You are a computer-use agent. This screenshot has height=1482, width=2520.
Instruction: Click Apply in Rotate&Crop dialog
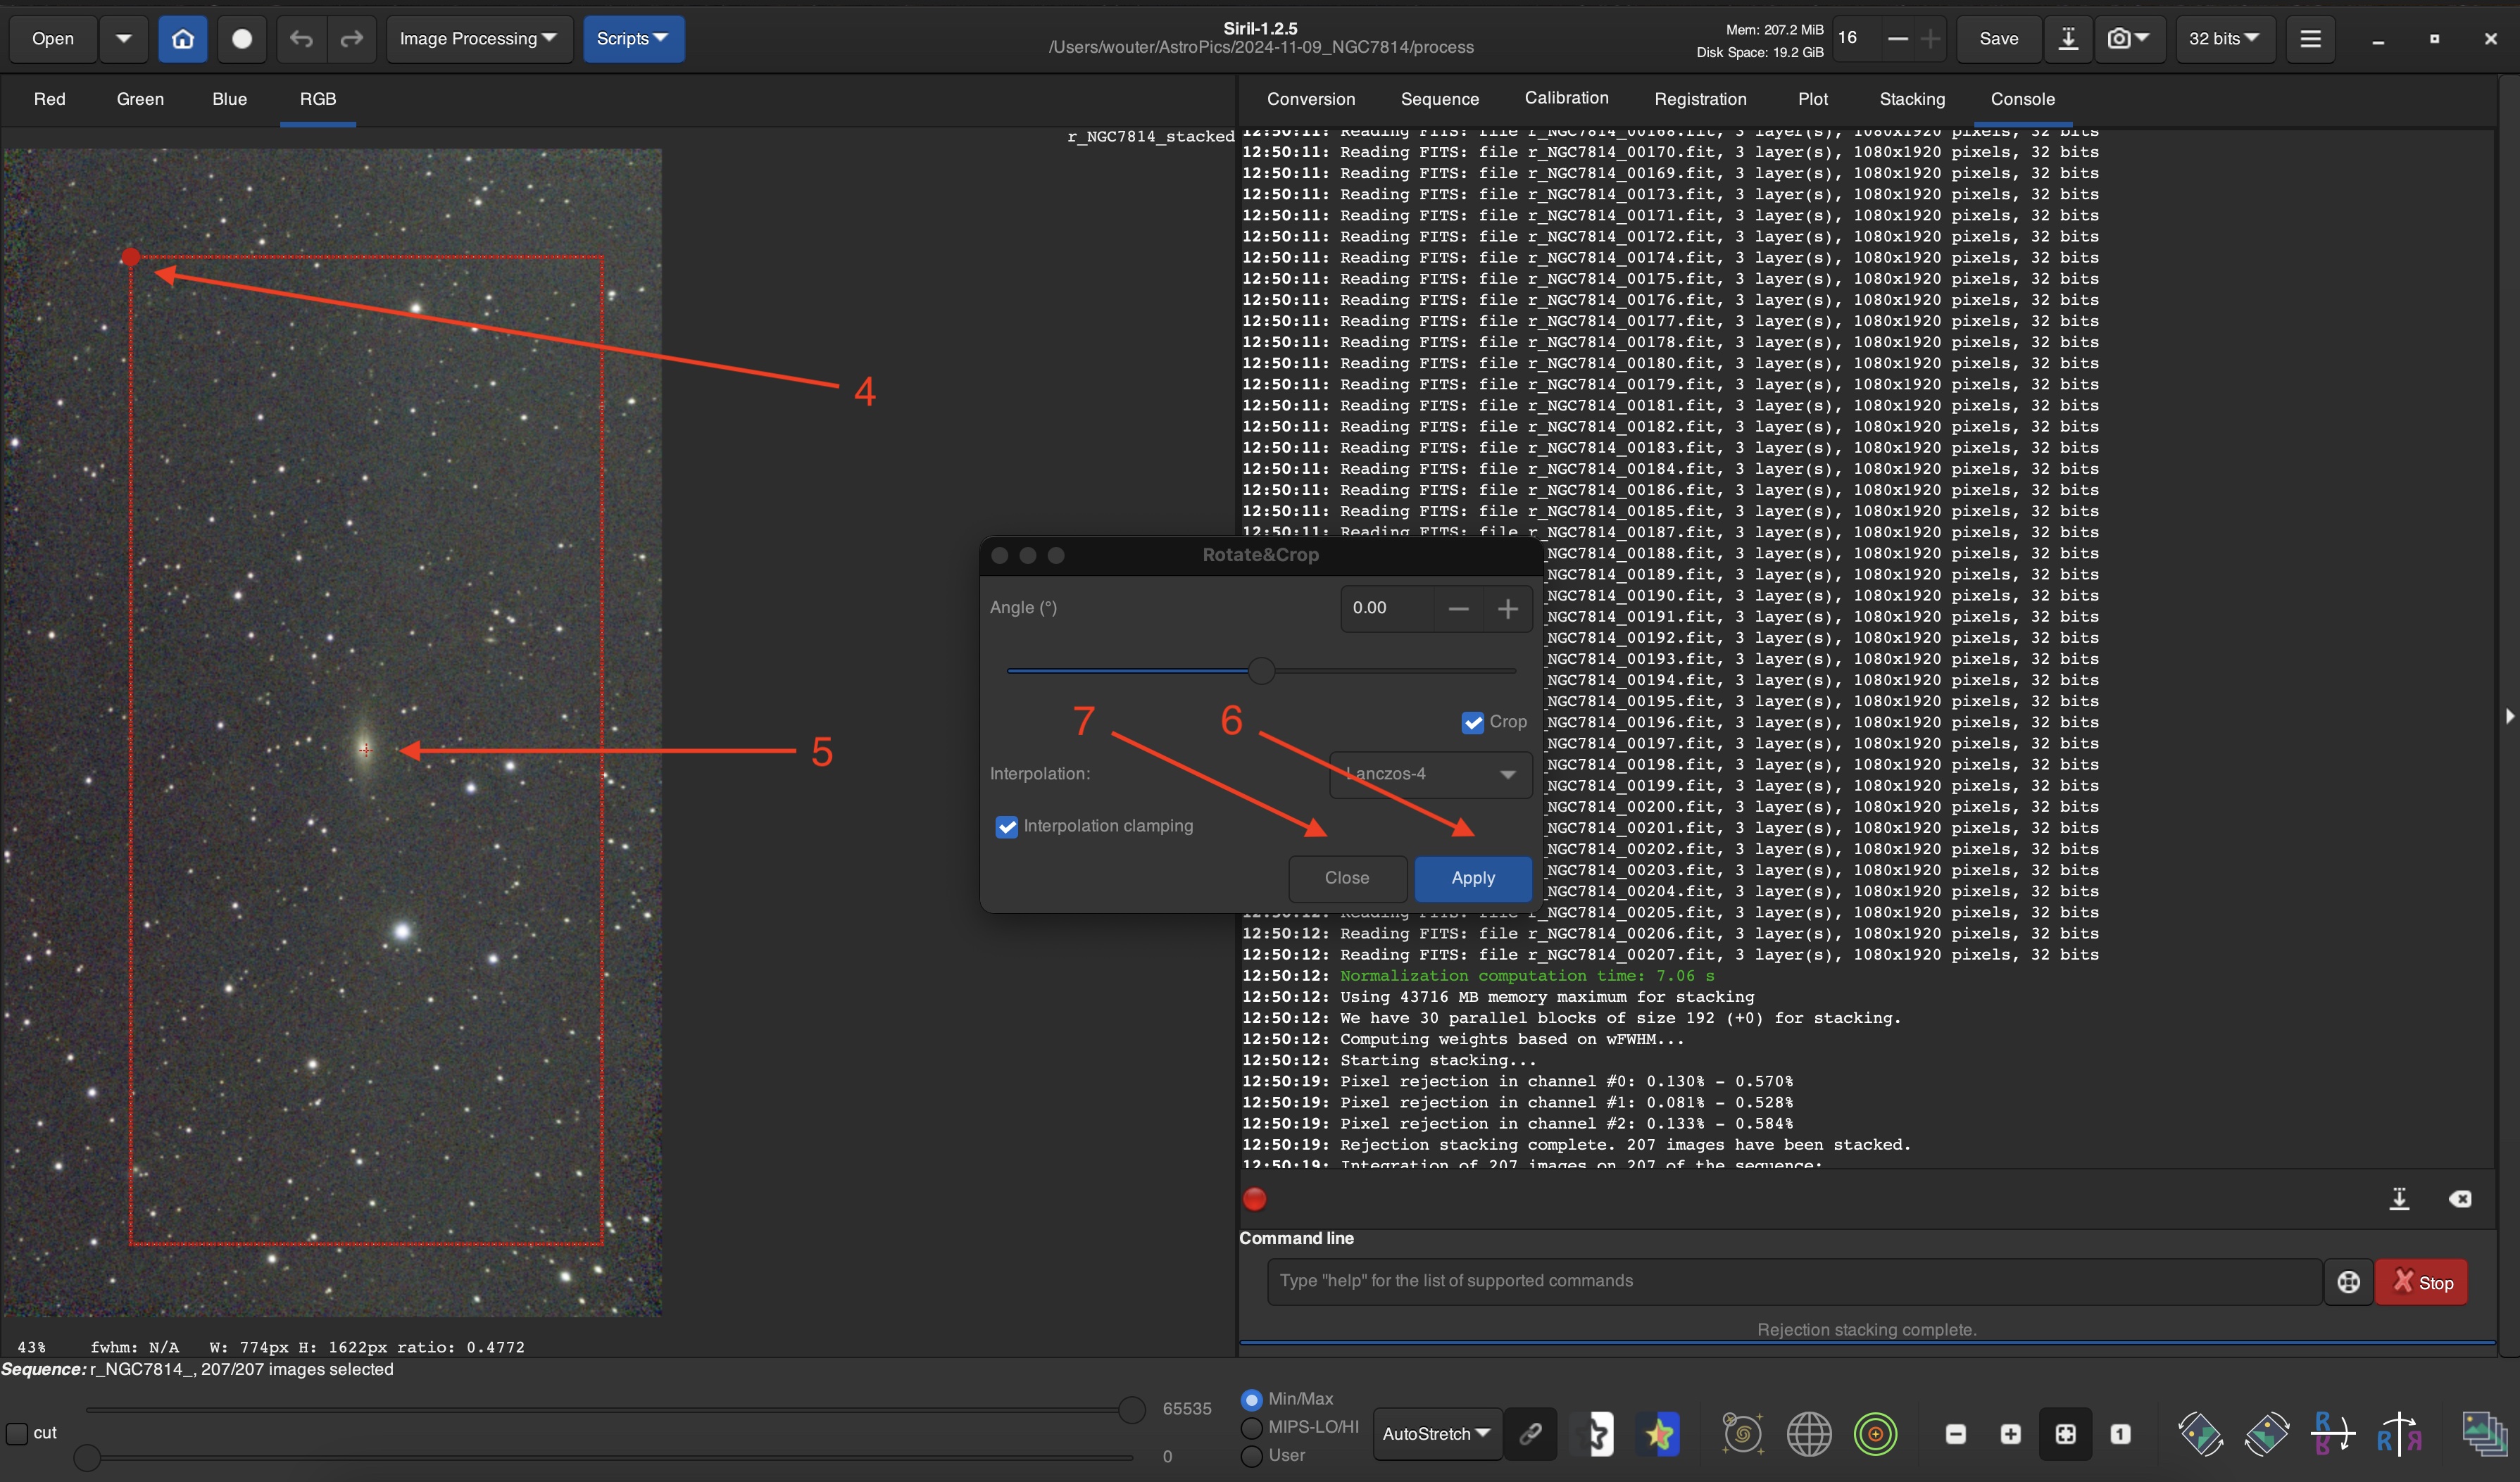click(1472, 878)
